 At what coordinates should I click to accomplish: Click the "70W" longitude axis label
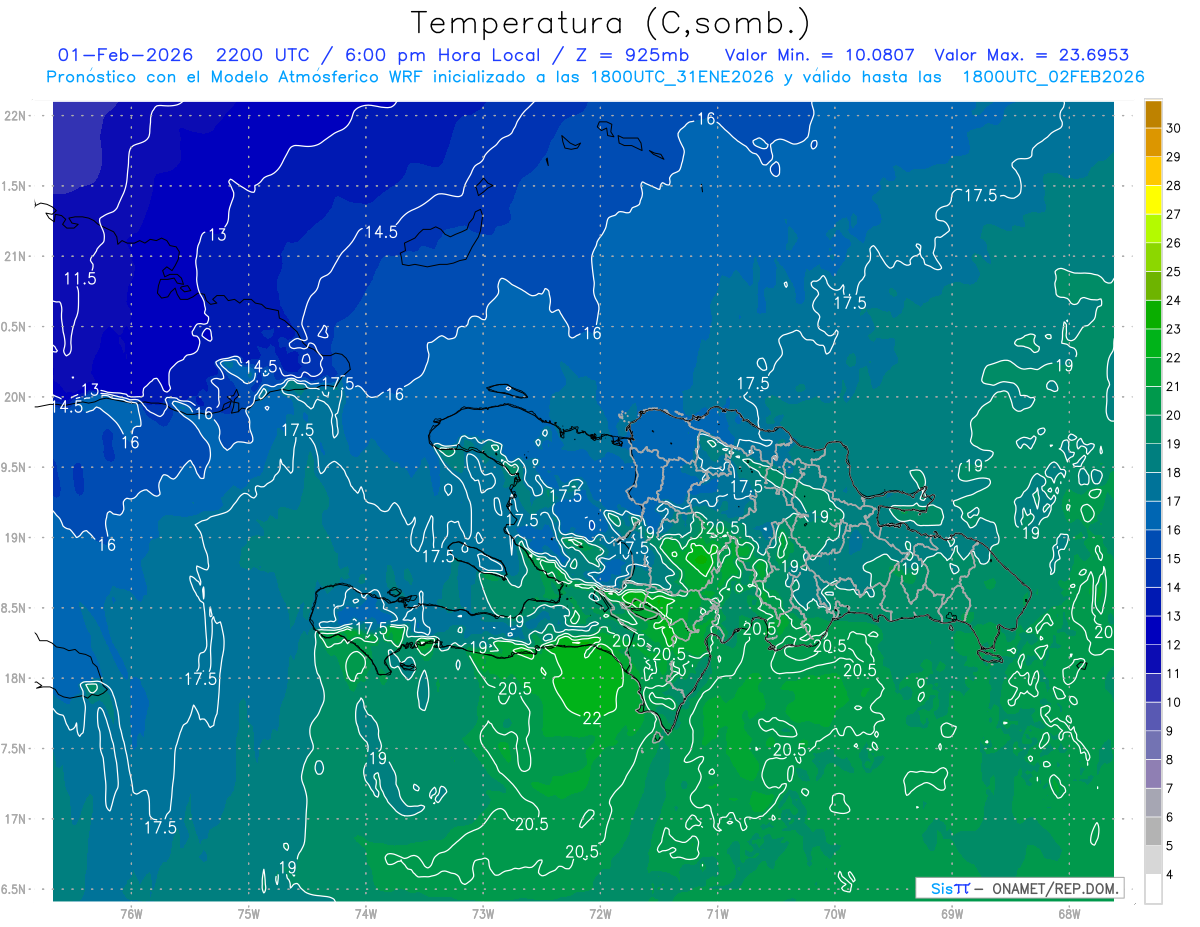[835, 914]
